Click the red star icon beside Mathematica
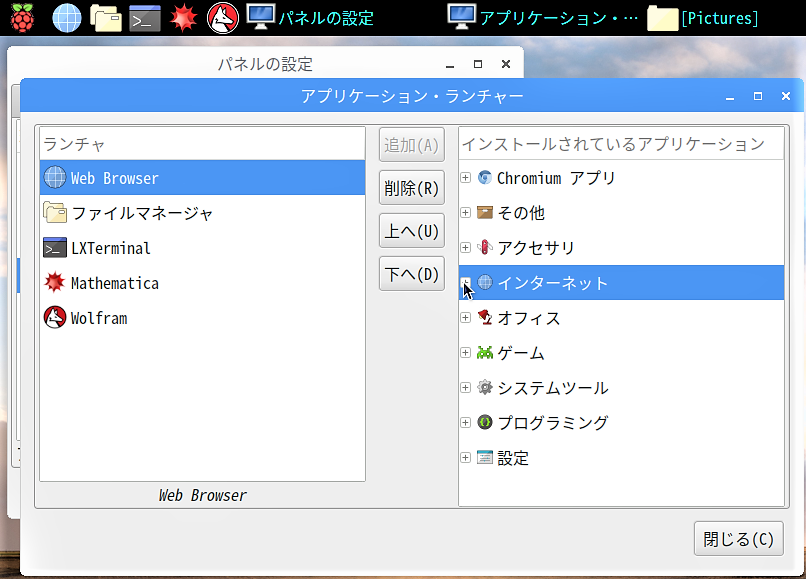This screenshot has height=579, width=806. (54, 282)
